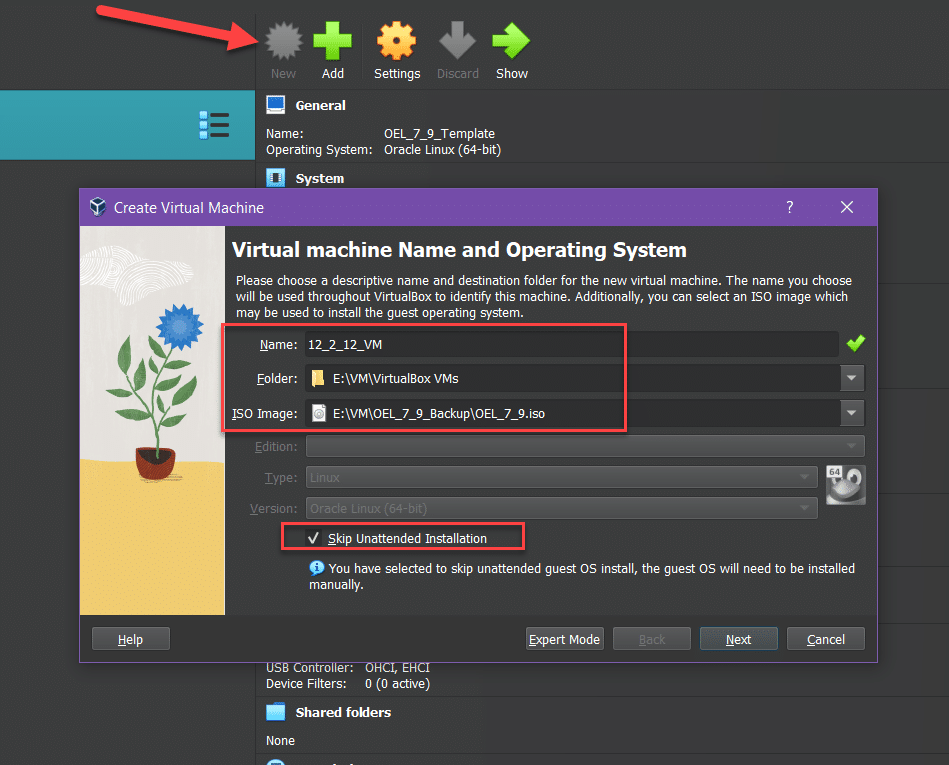Open the machine tools list menu icon

click(x=214, y=125)
